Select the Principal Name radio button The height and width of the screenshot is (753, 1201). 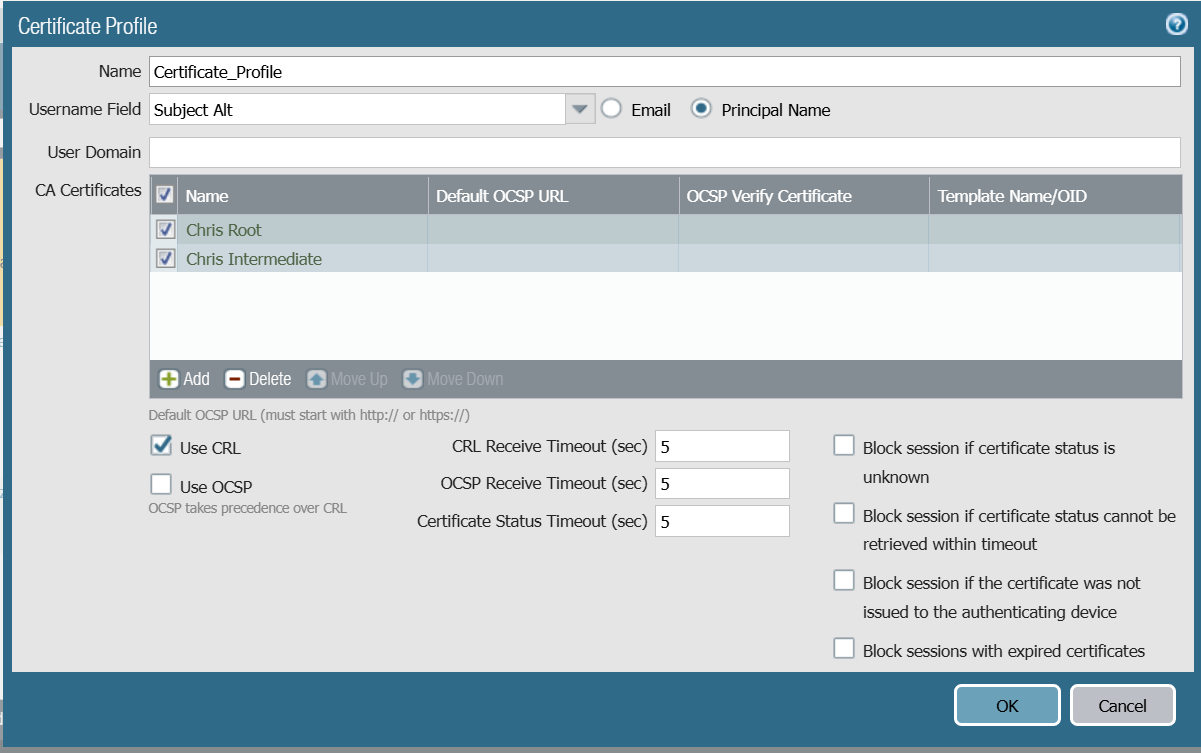point(702,109)
